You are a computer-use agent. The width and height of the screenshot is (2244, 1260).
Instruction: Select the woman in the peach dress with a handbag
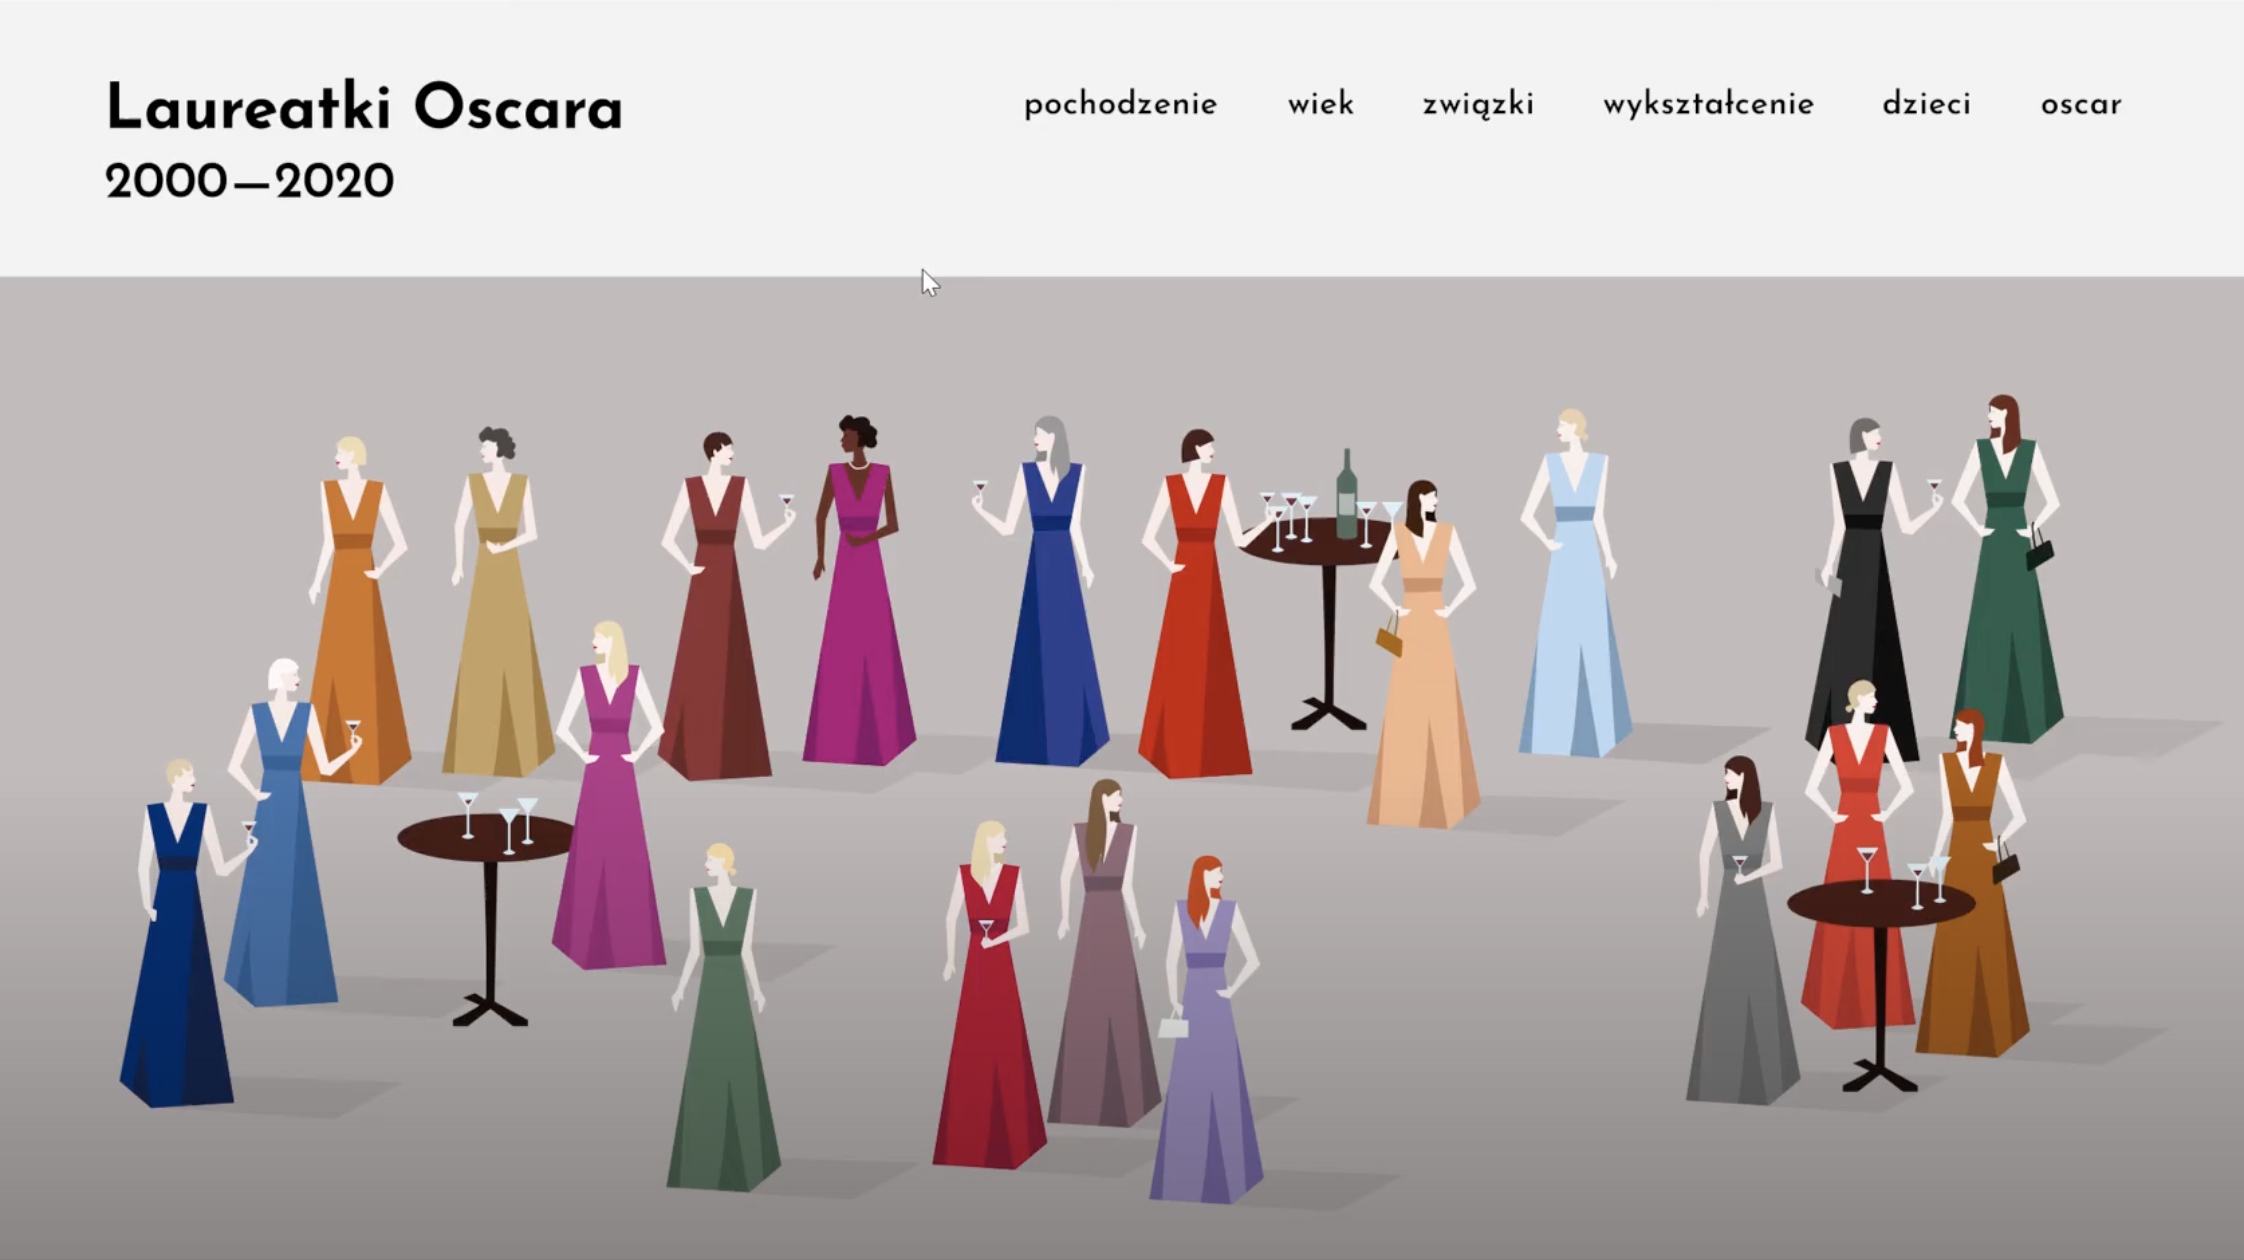click(x=1422, y=655)
